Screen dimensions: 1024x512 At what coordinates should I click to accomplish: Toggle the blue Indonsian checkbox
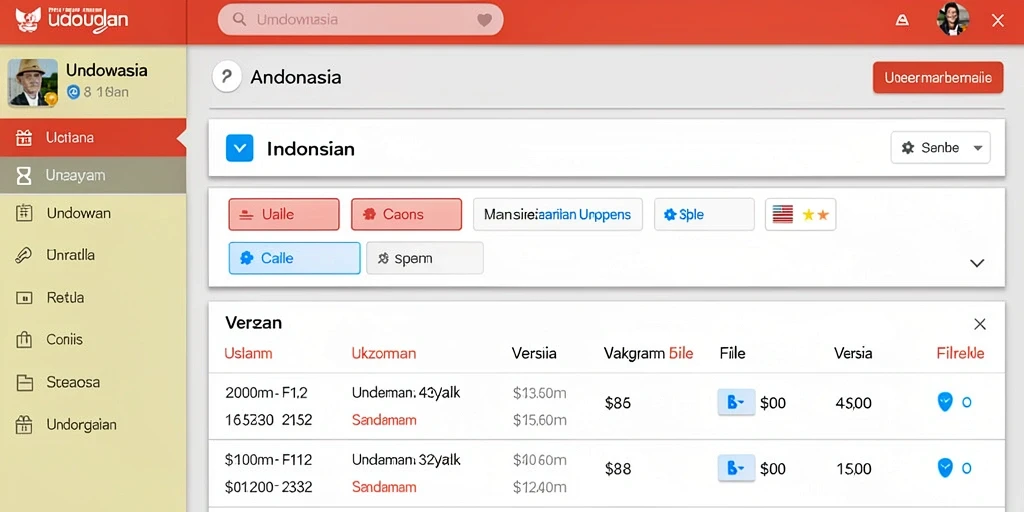239,148
